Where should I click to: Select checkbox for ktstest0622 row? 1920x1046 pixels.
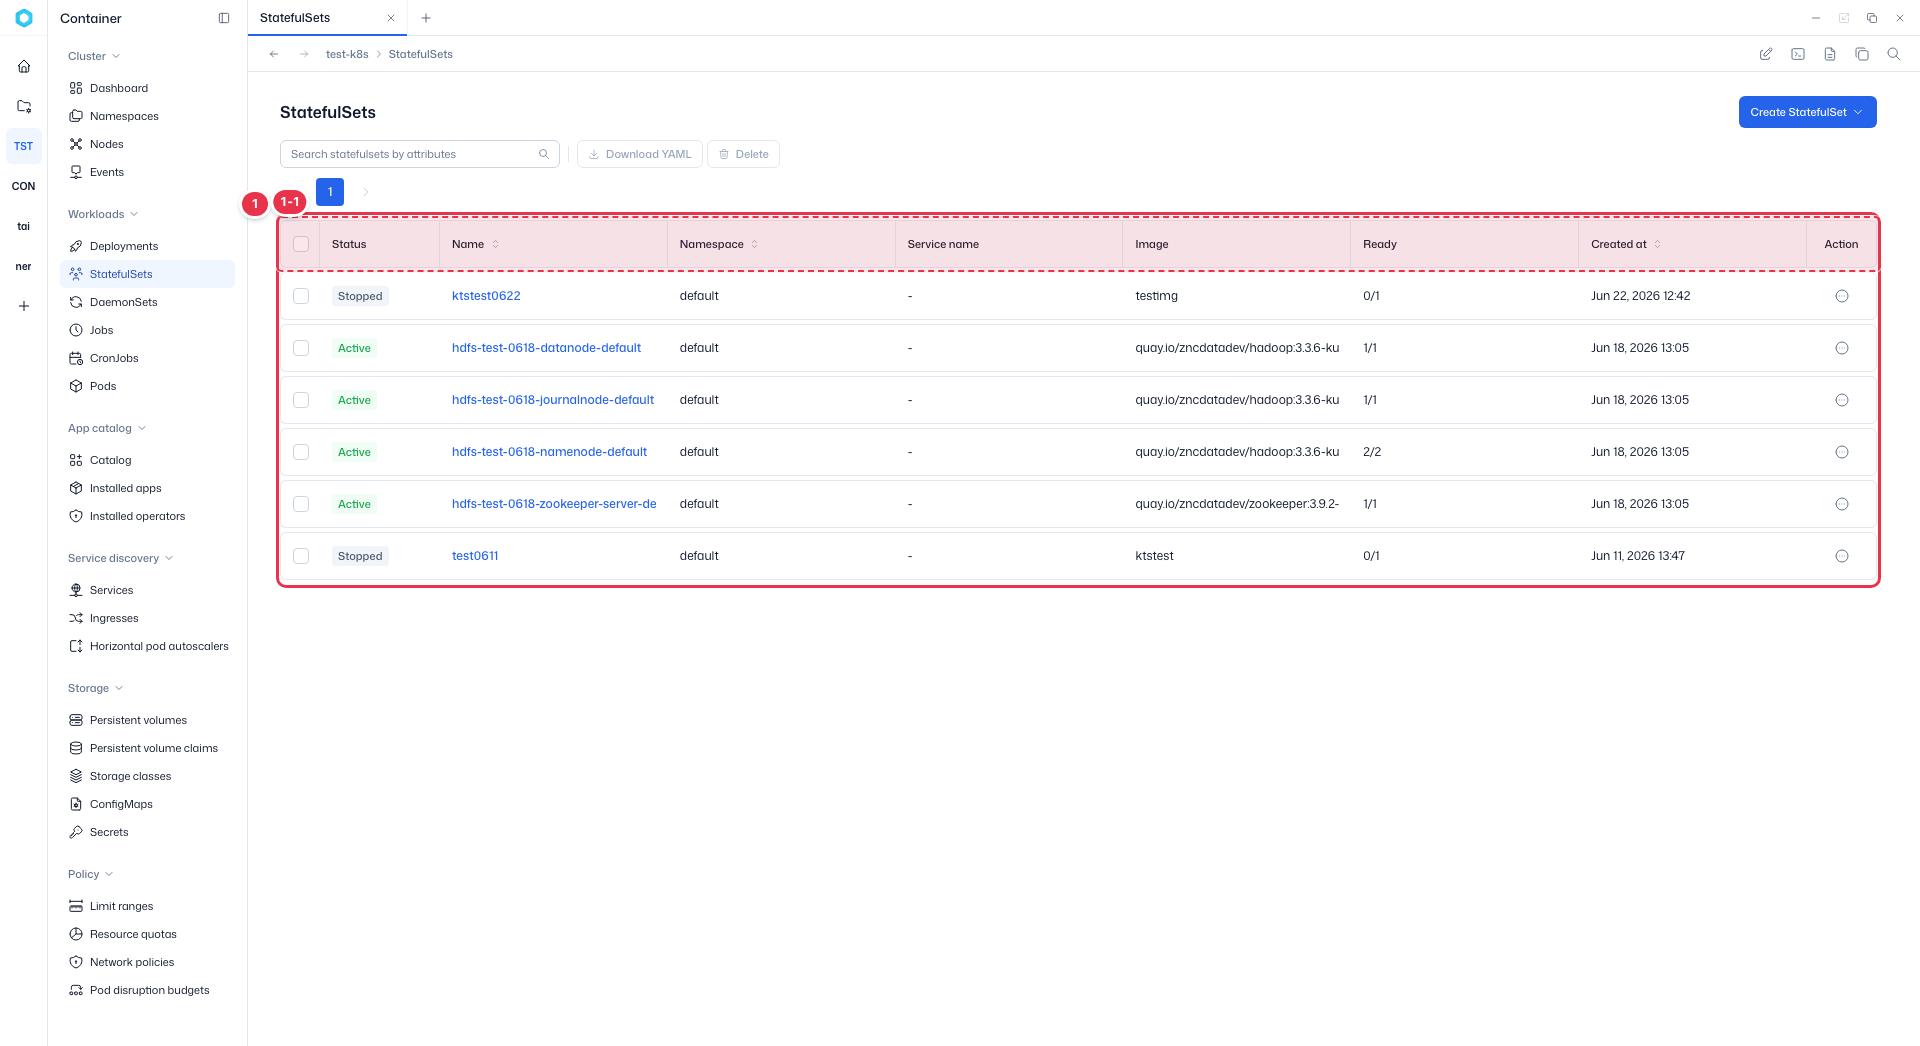coord(301,296)
